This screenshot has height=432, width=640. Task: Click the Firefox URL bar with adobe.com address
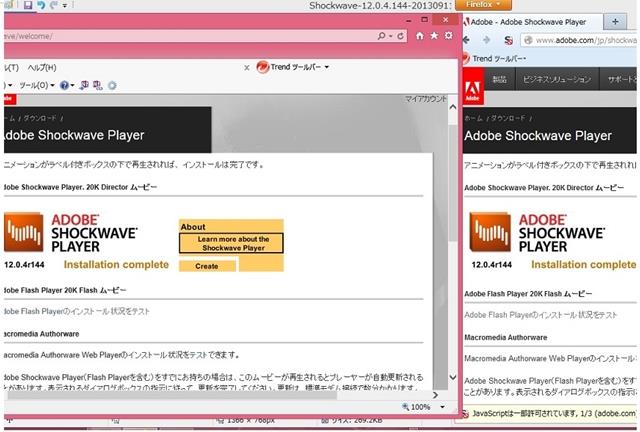[x=579, y=40]
